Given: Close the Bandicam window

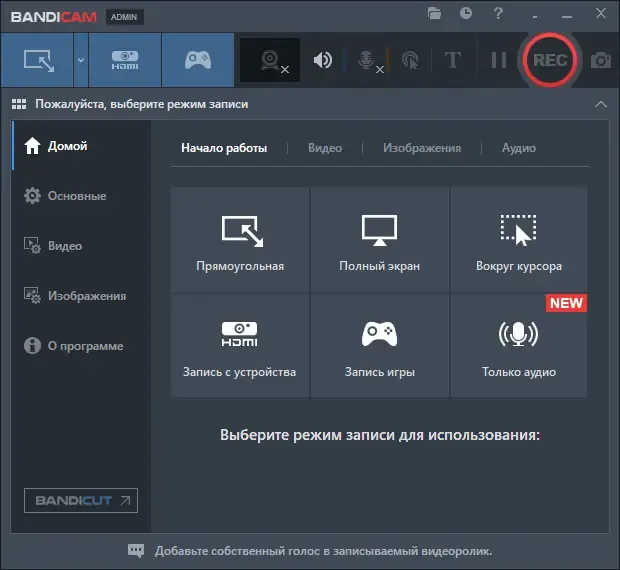Looking at the screenshot, I should [601, 13].
